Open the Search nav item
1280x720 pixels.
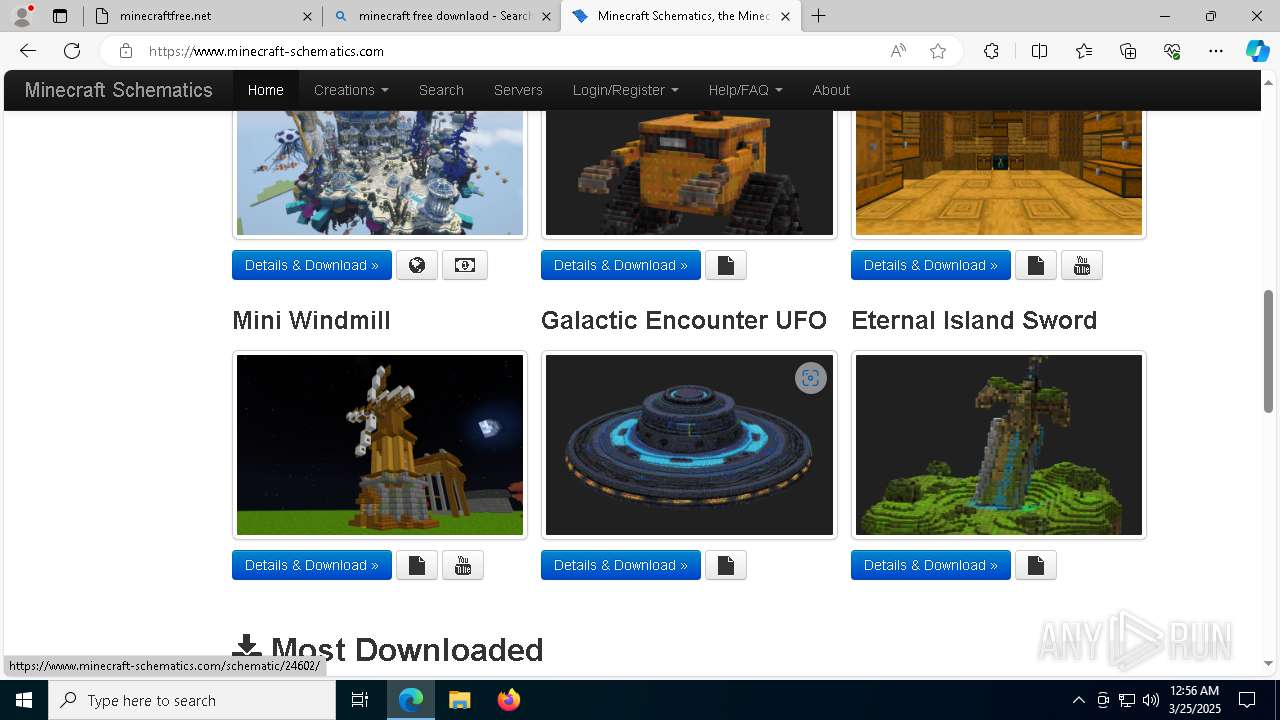[x=441, y=90]
